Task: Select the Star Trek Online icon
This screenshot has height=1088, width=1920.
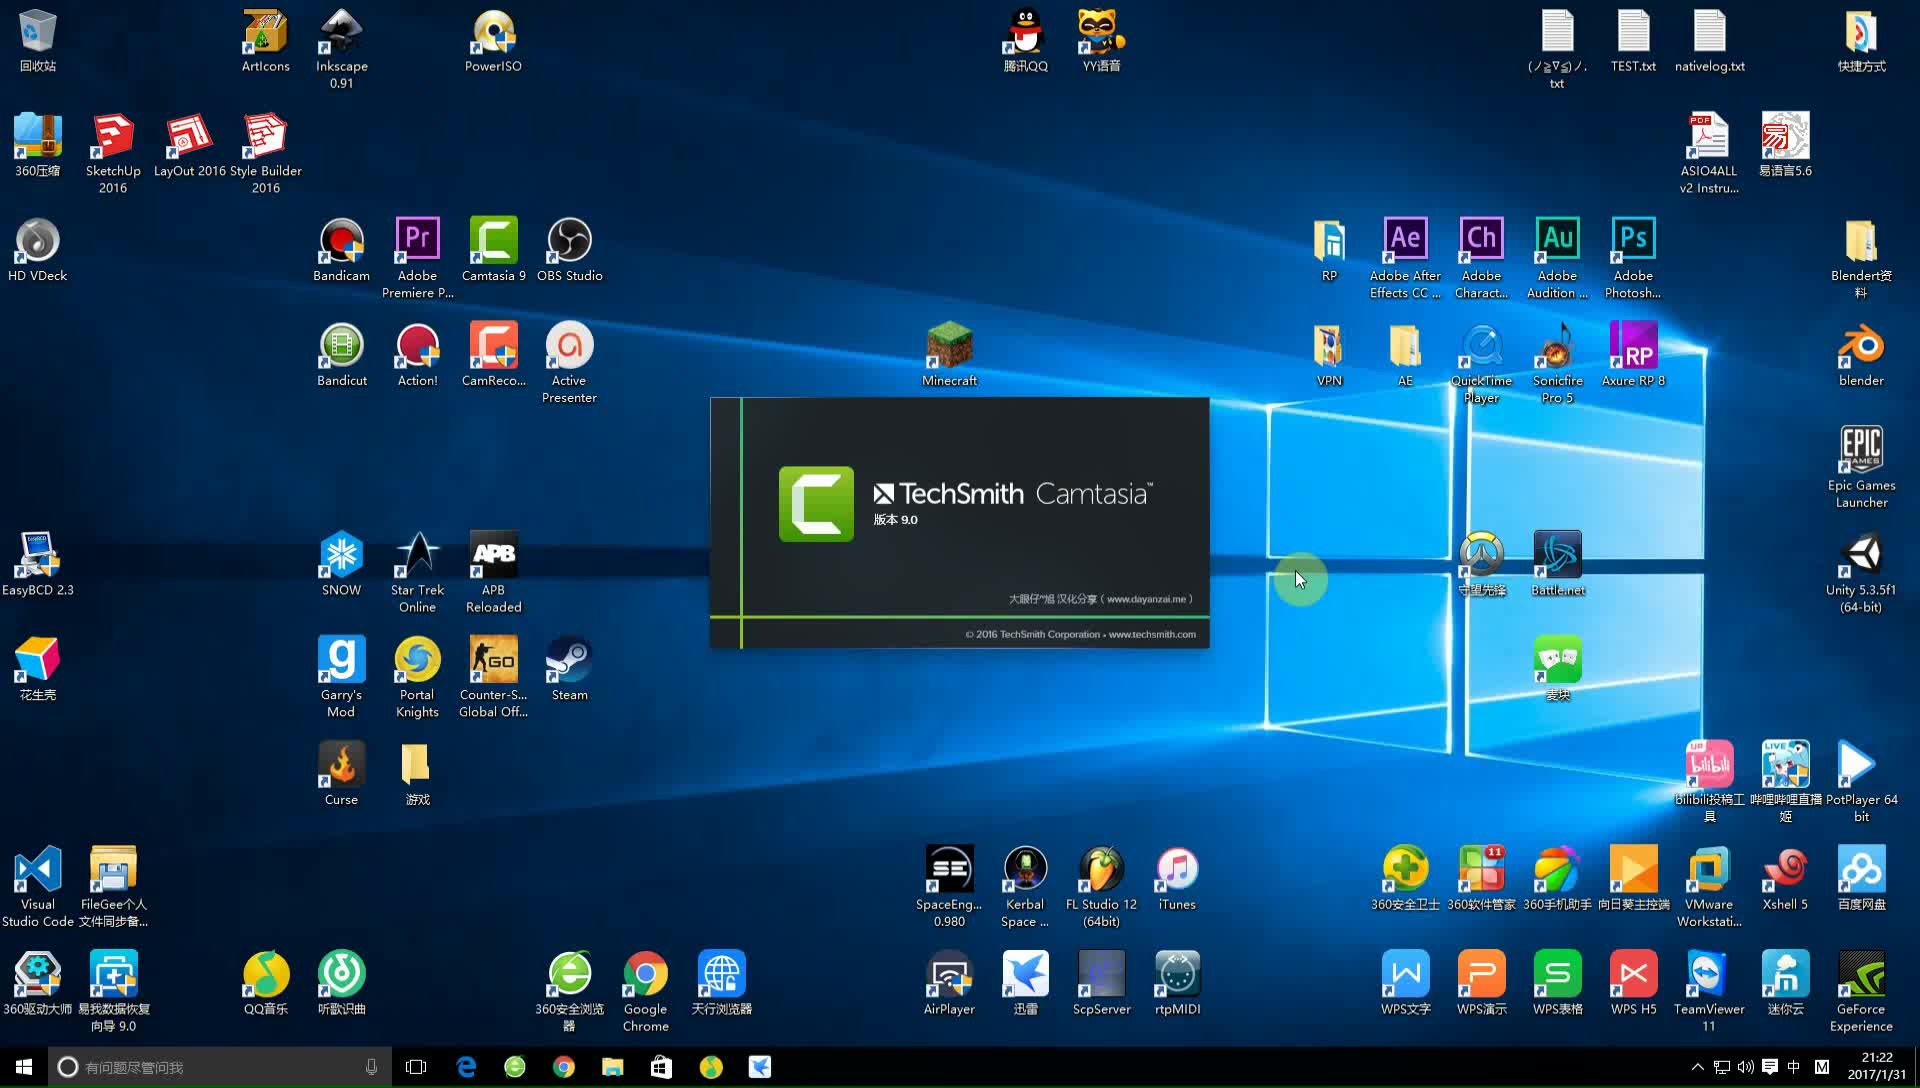Action: coord(417,573)
